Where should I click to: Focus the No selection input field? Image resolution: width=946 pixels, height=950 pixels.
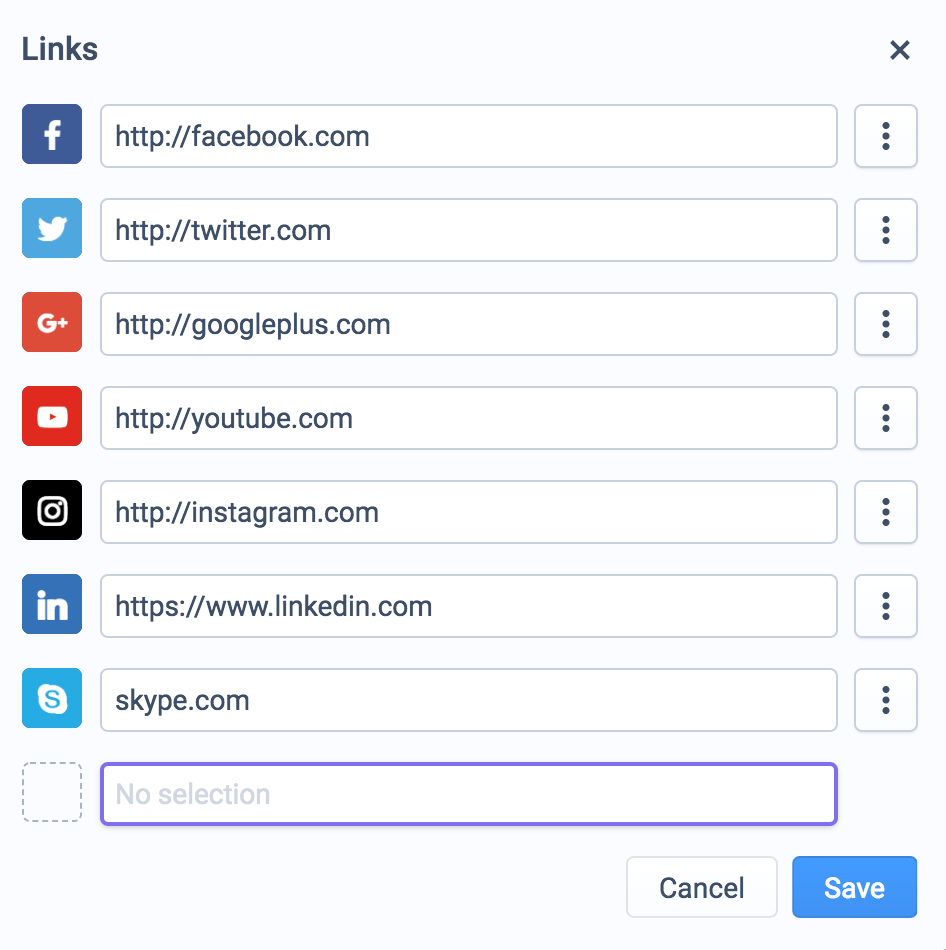tap(469, 794)
